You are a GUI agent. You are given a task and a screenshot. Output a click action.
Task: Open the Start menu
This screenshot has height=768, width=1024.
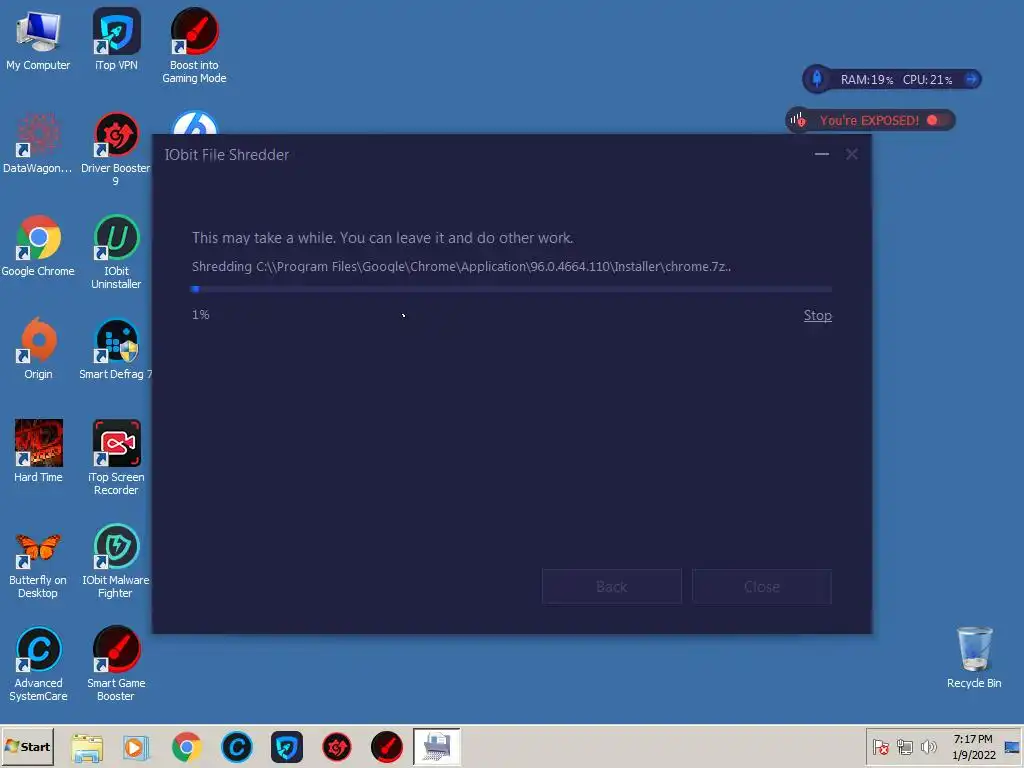(x=28, y=746)
